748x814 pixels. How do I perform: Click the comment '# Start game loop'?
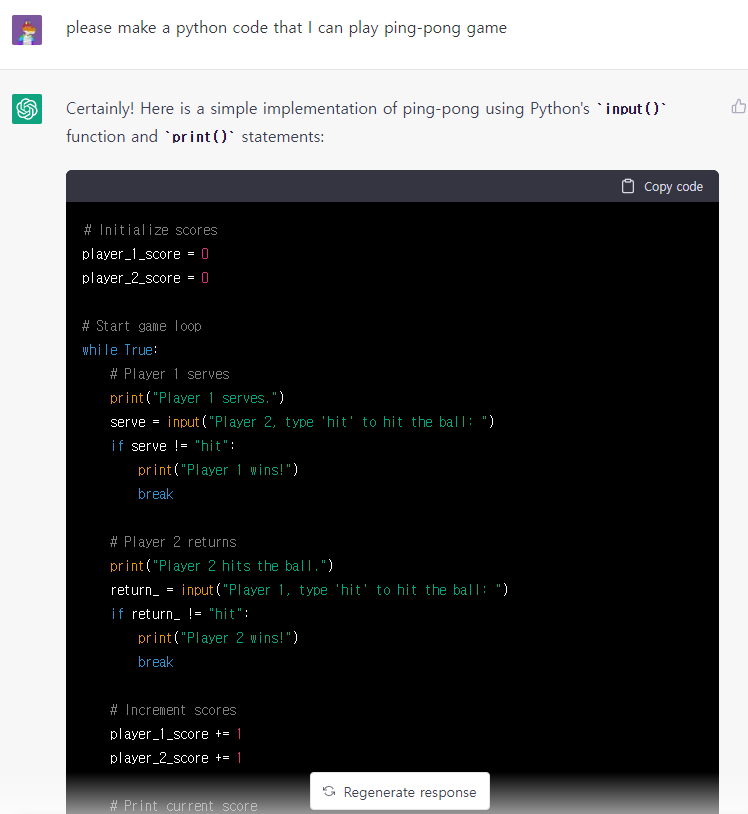[142, 326]
